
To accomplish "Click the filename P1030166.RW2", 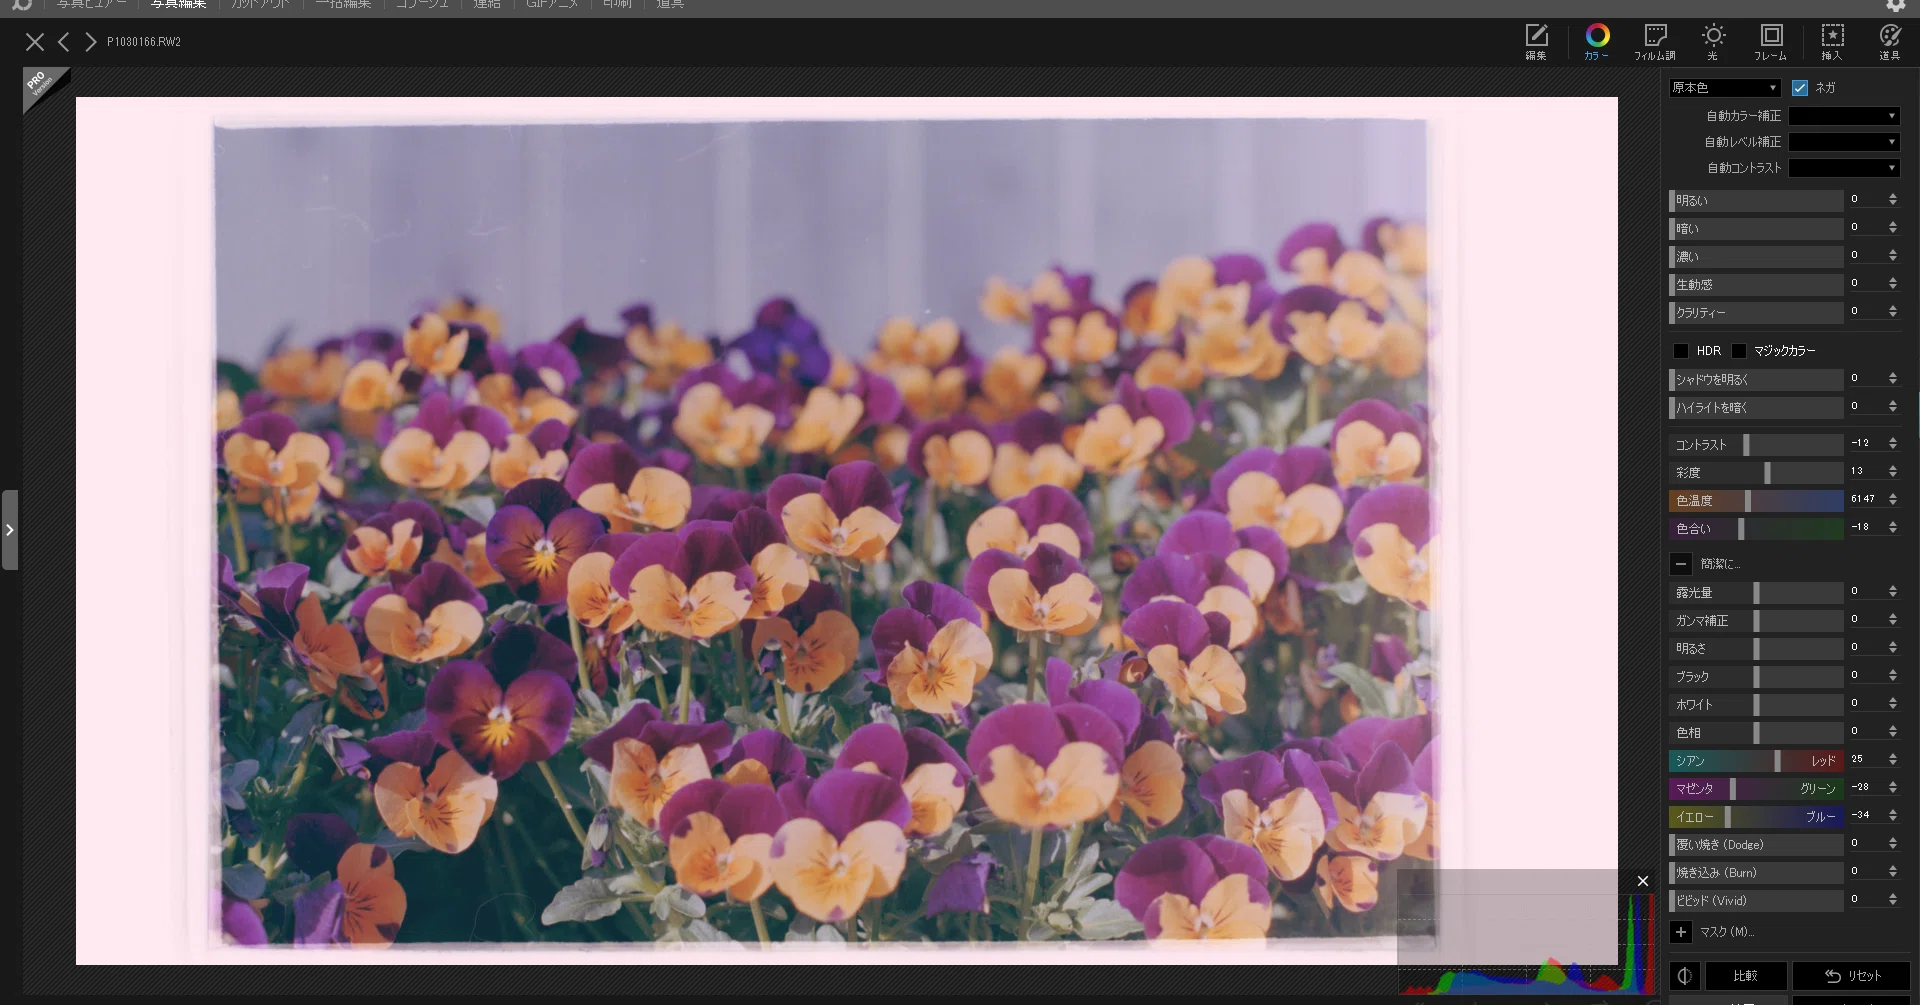I will pyautogui.click(x=144, y=42).
